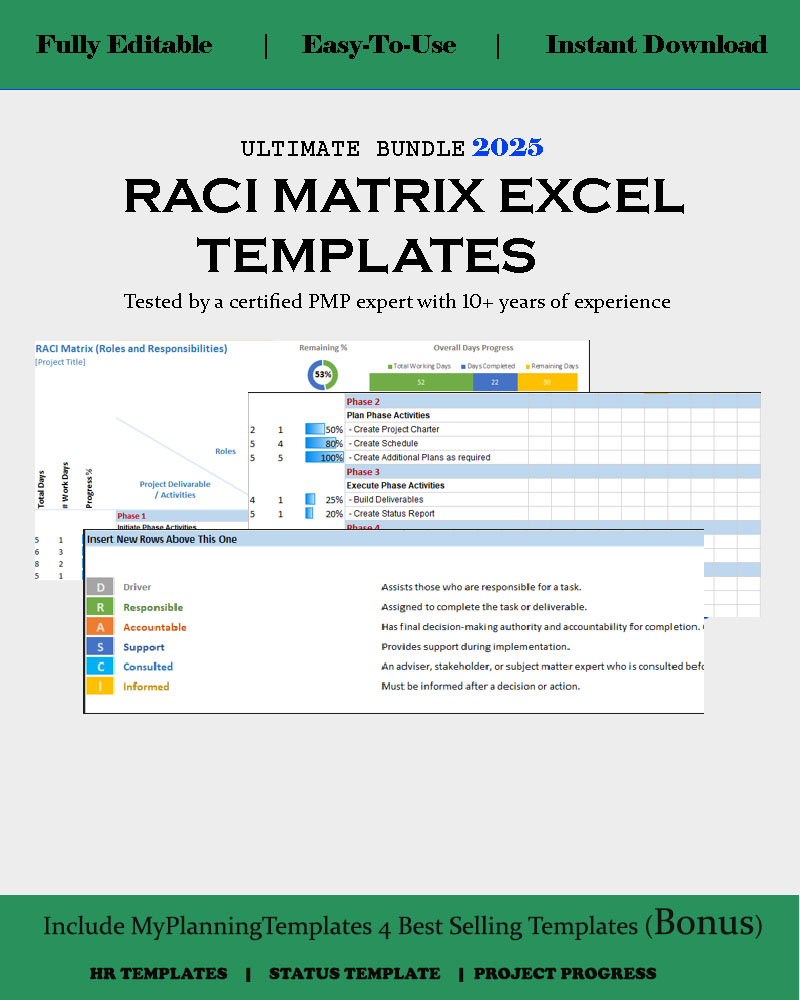Click the orange A Accountable icon
The height and width of the screenshot is (1000, 800).
coord(99,627)
